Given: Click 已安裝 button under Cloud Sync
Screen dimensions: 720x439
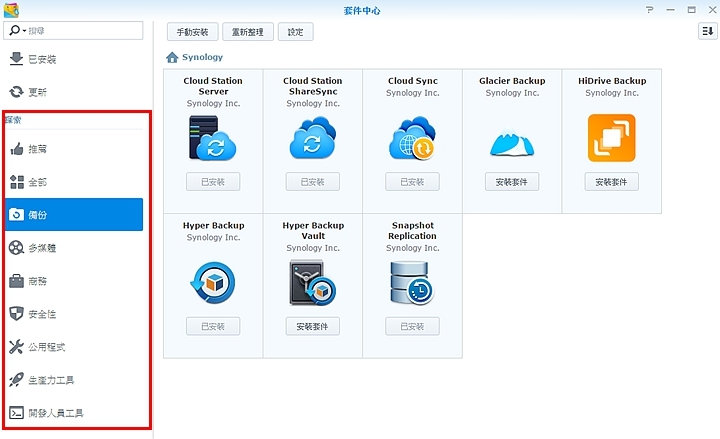Looking at the screenshot, I should (412, 182).
